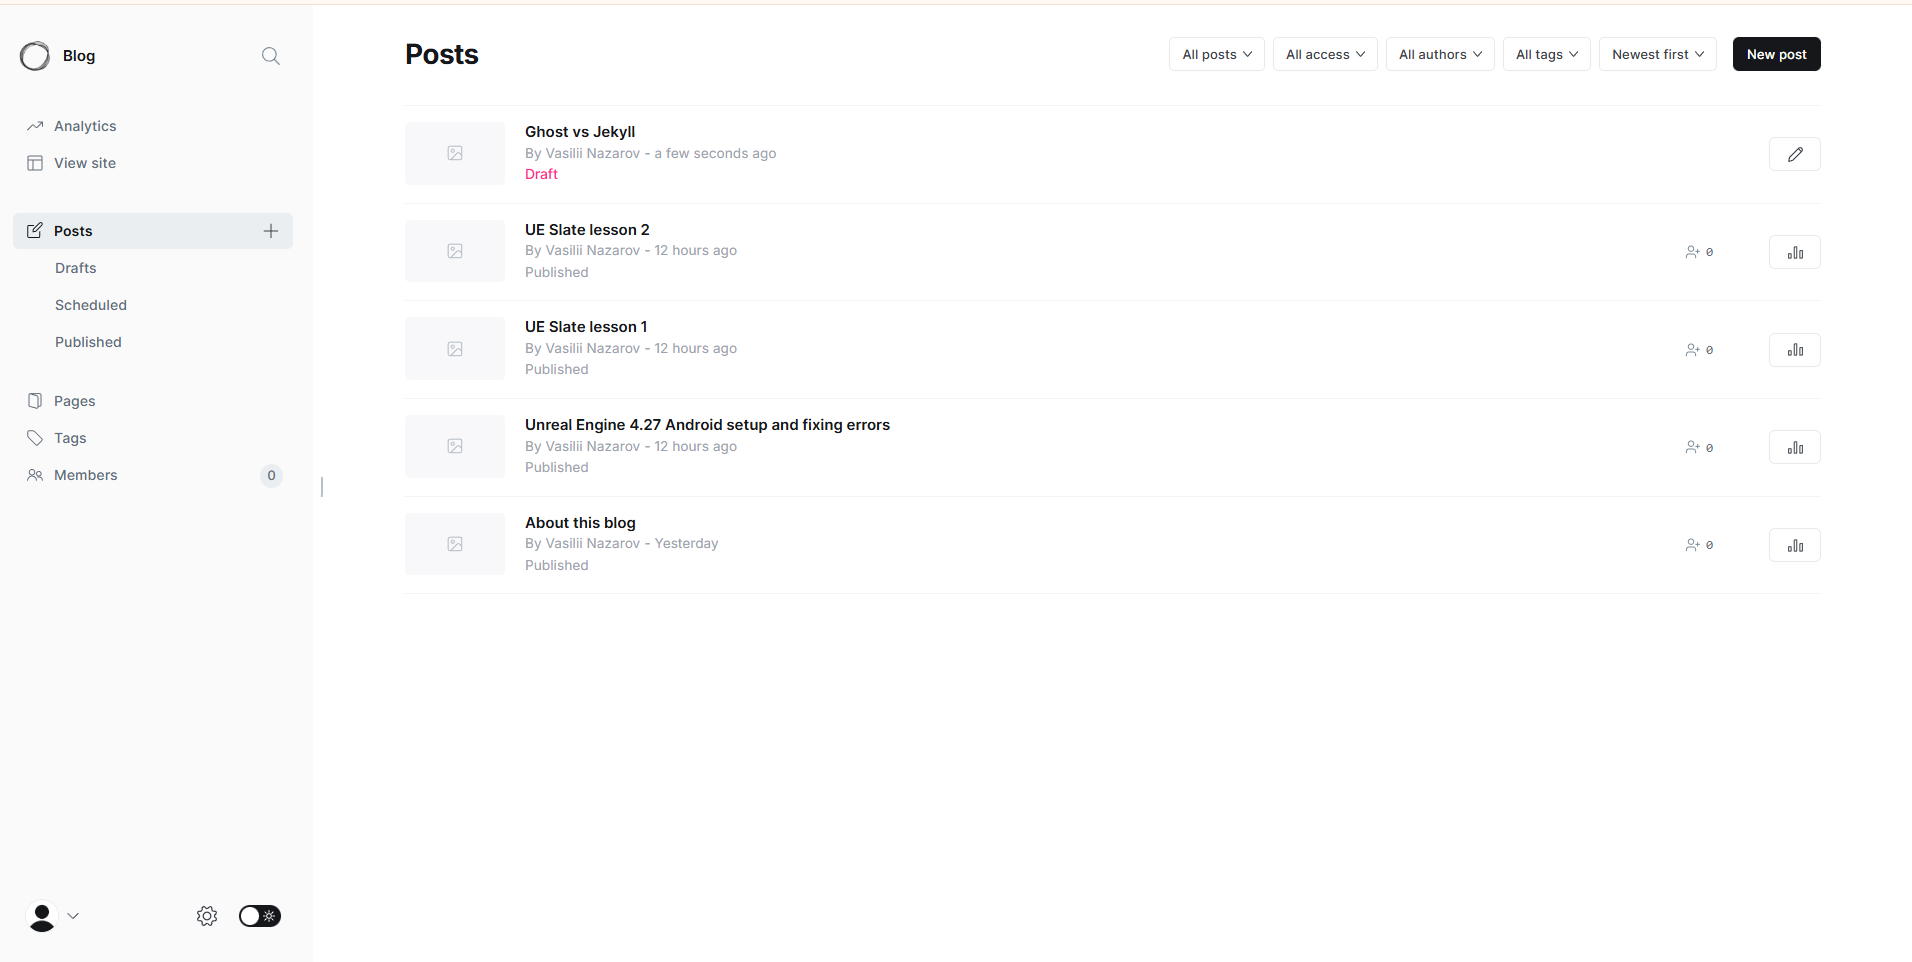Screen dimensions: 1912x962
Task: Open the settings gear icon
Action: [x=207, y=916]
